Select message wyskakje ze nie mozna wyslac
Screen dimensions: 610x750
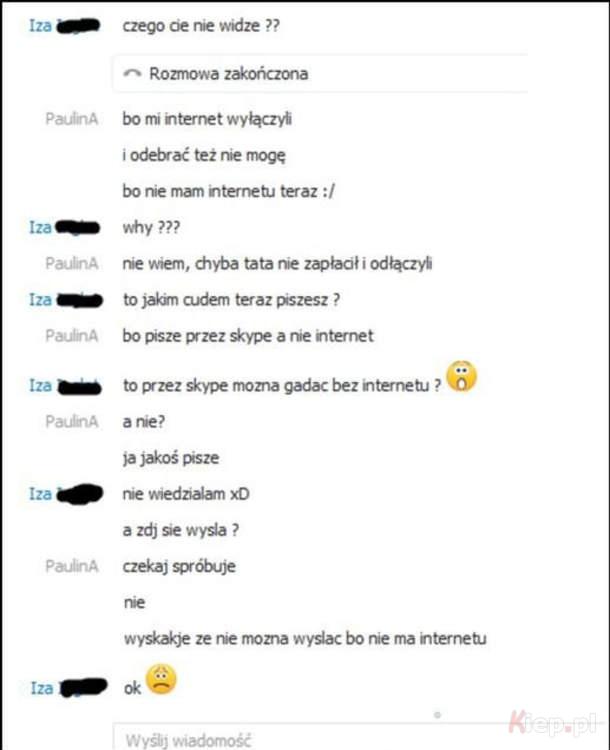tap(305, 639)
